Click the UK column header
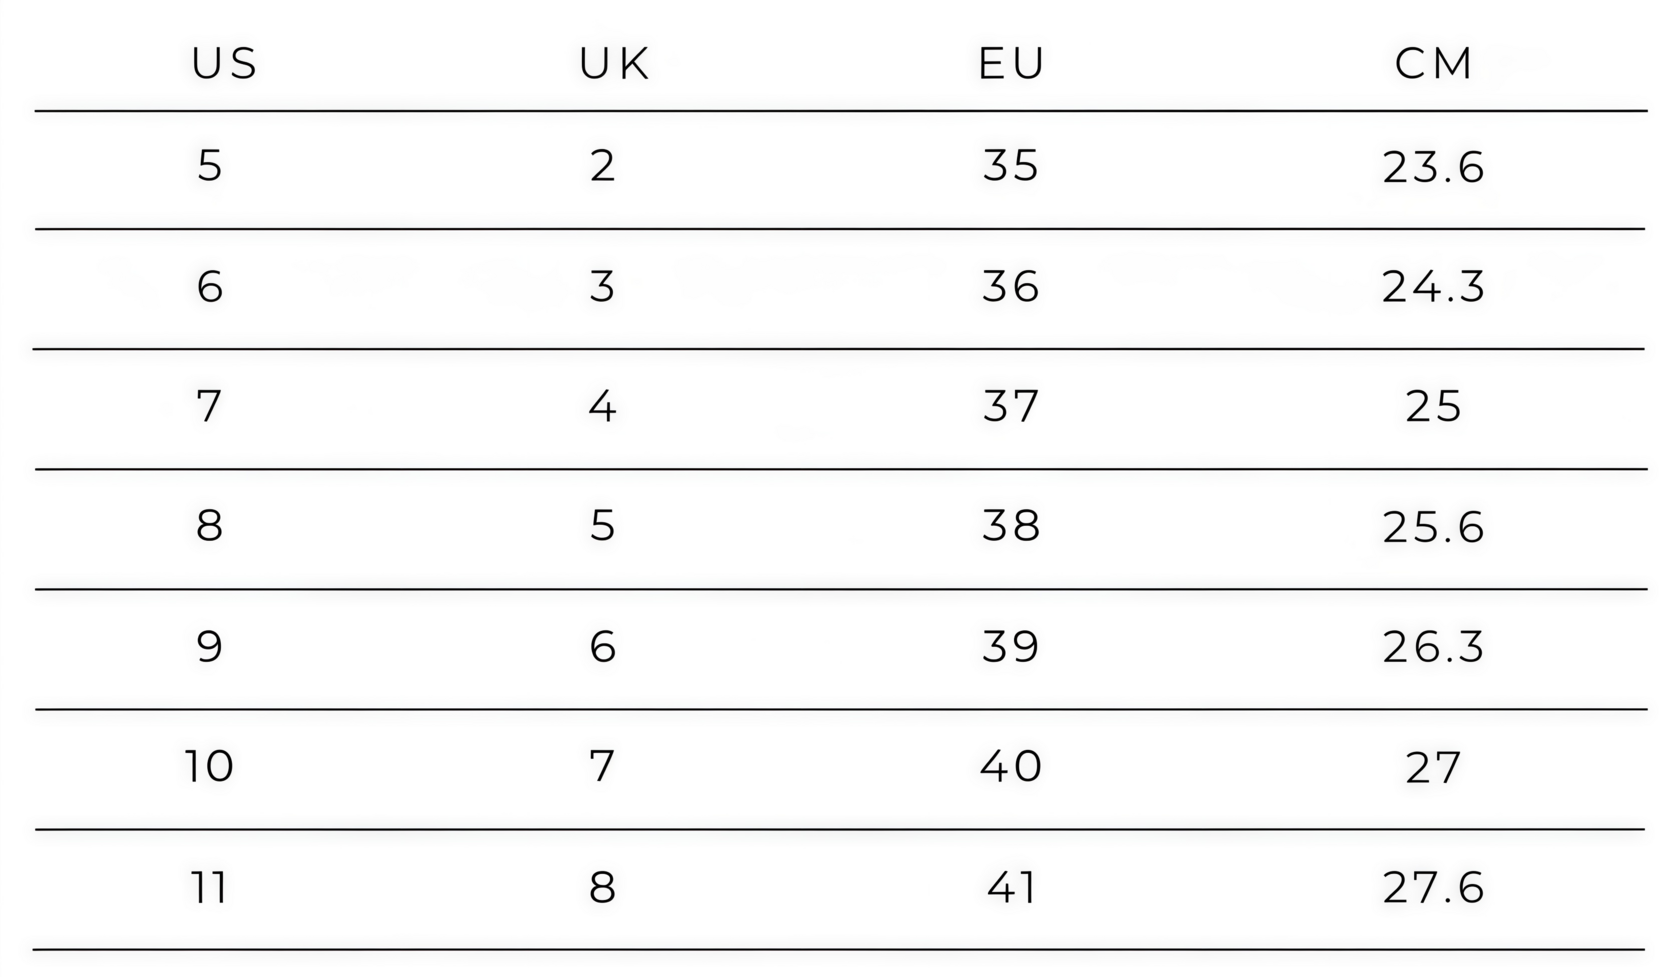 point(614,64)
